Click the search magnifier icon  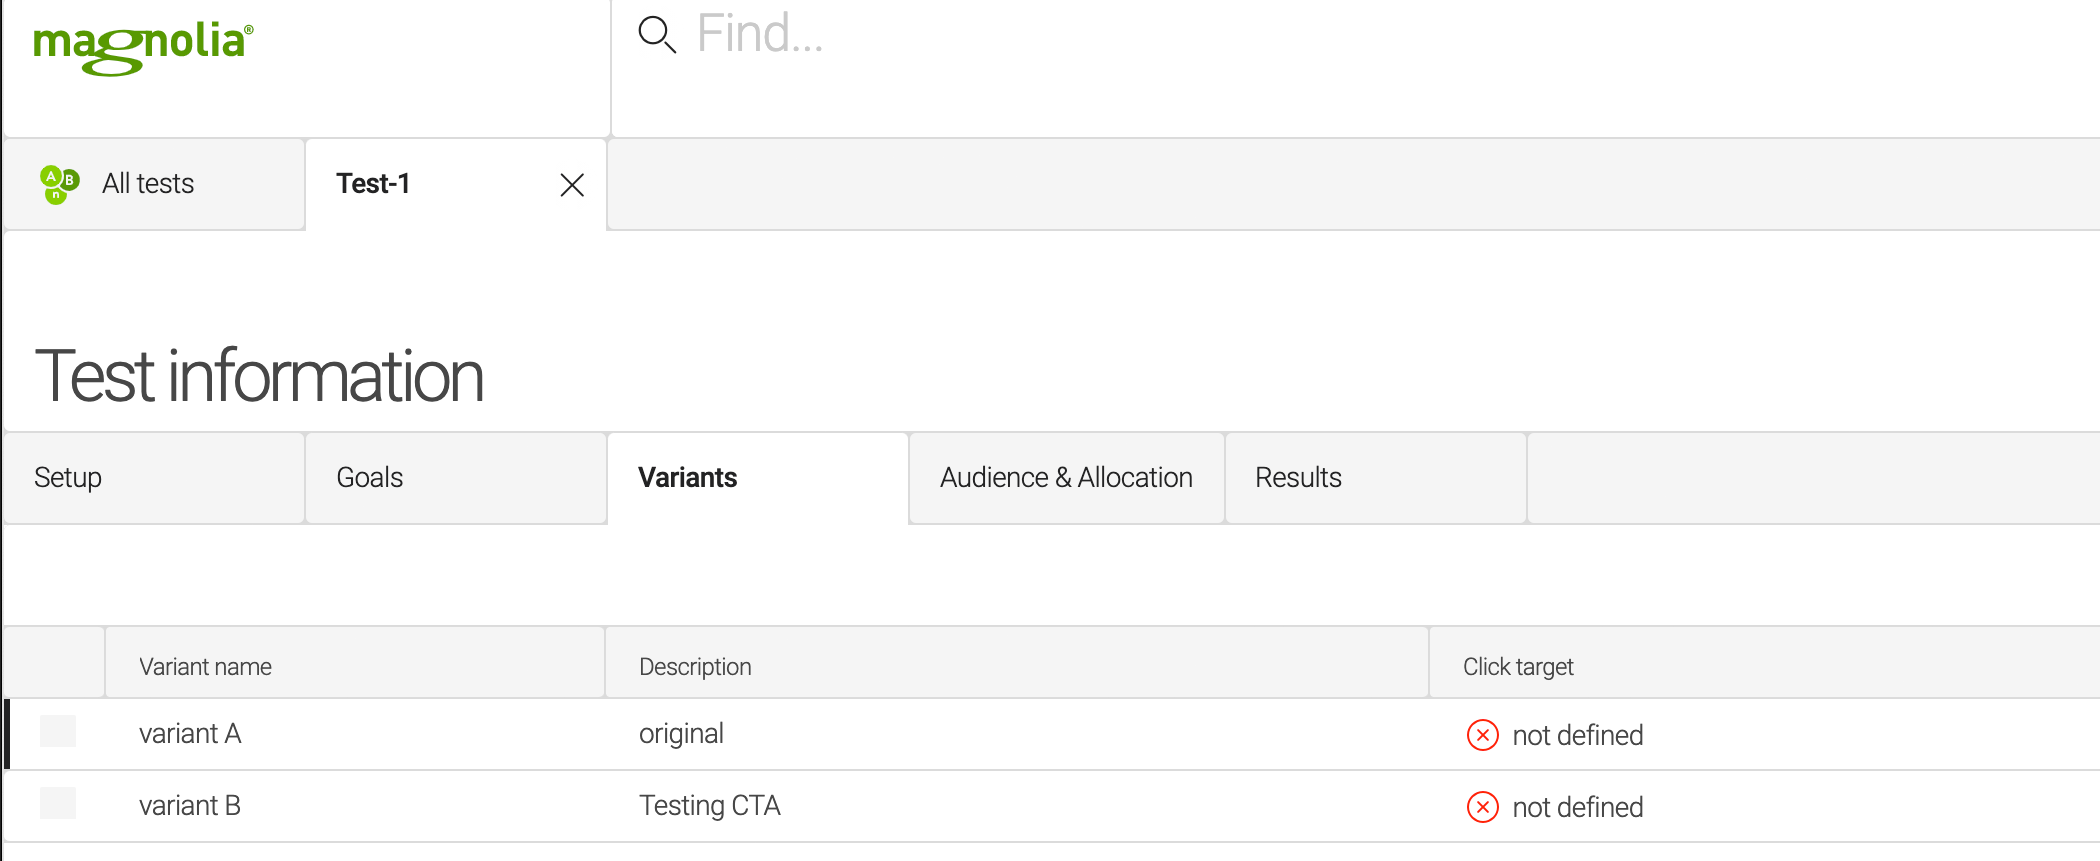click(x=657, y=35)
